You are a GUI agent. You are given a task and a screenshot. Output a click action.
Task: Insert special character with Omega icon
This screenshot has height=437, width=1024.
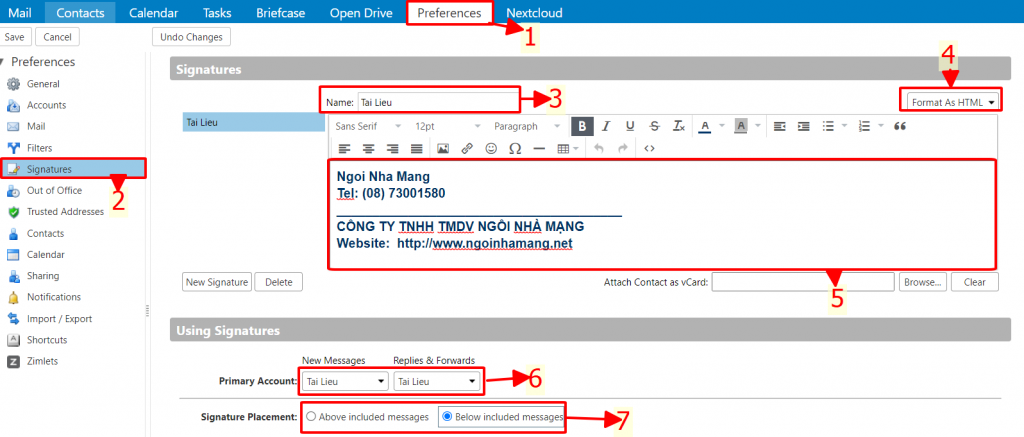point(515,148)
